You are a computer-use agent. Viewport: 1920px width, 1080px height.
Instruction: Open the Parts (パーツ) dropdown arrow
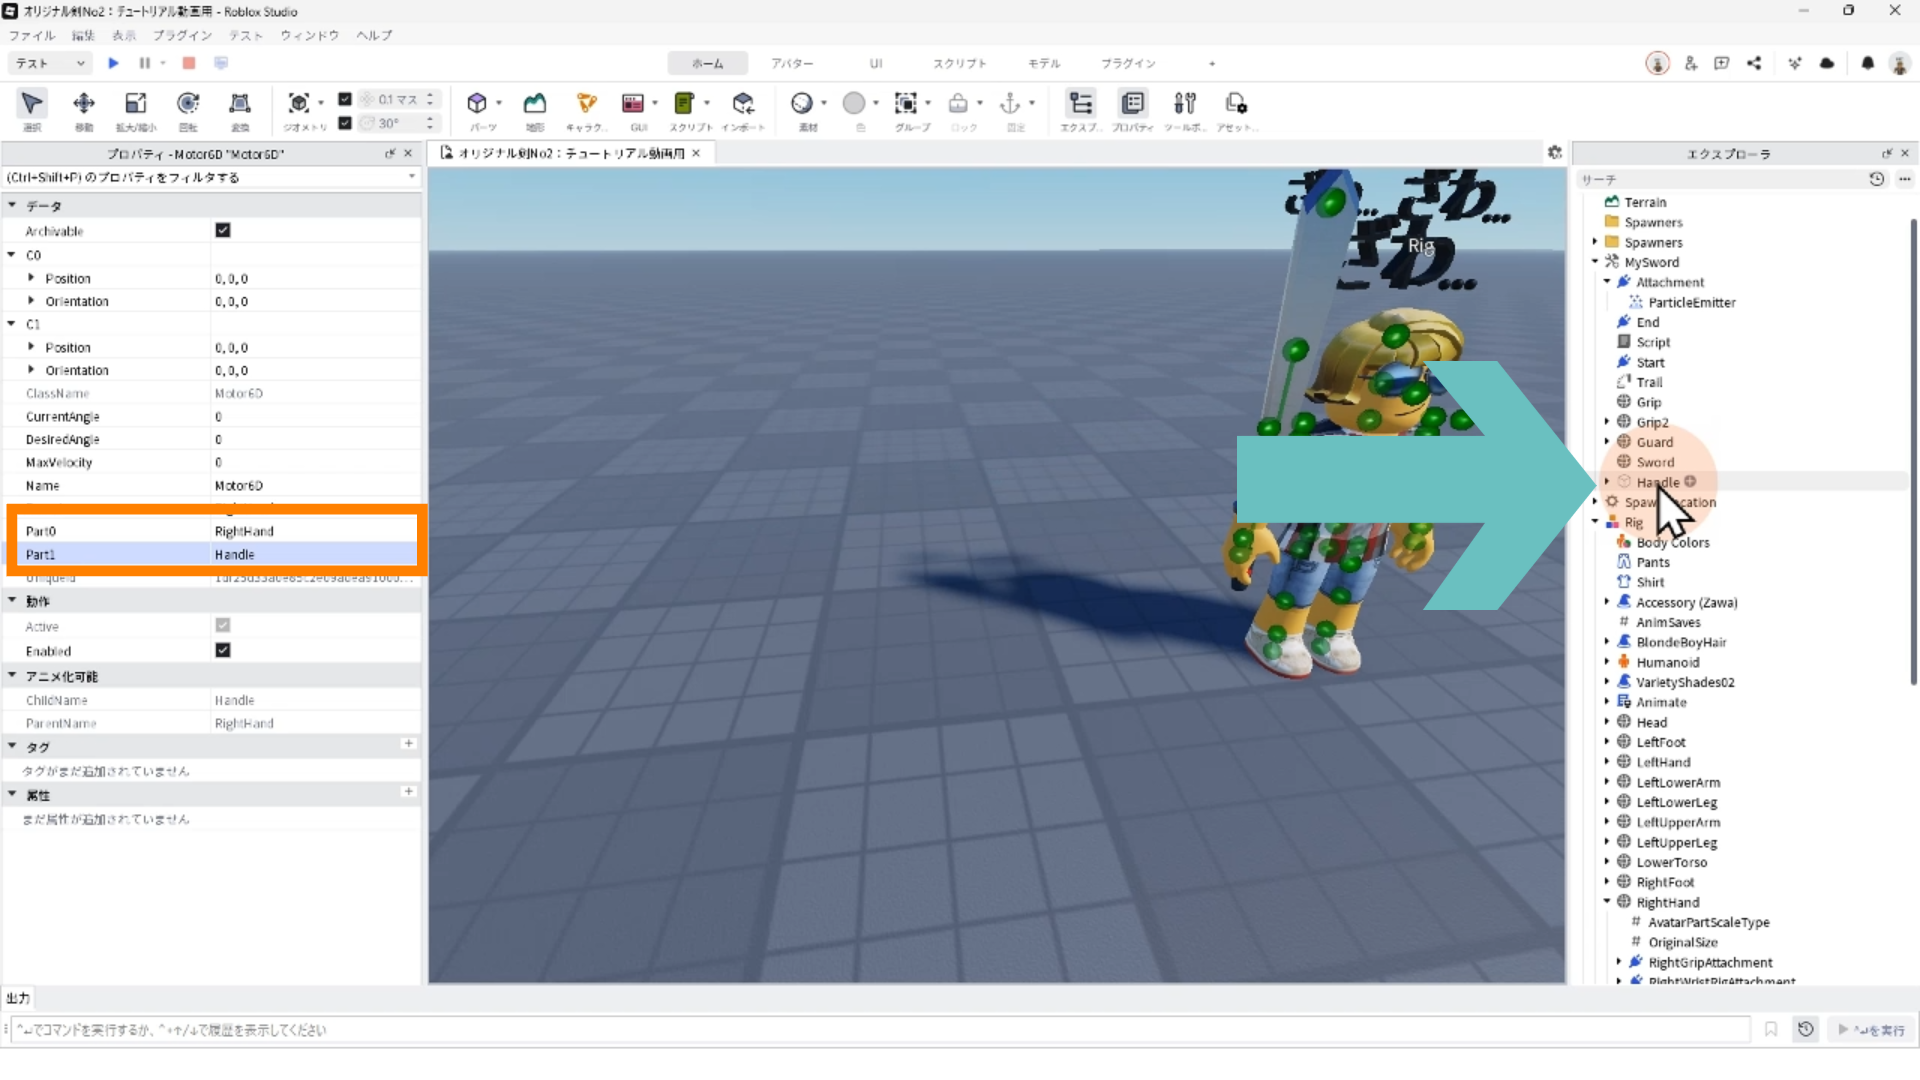[499, 103]
